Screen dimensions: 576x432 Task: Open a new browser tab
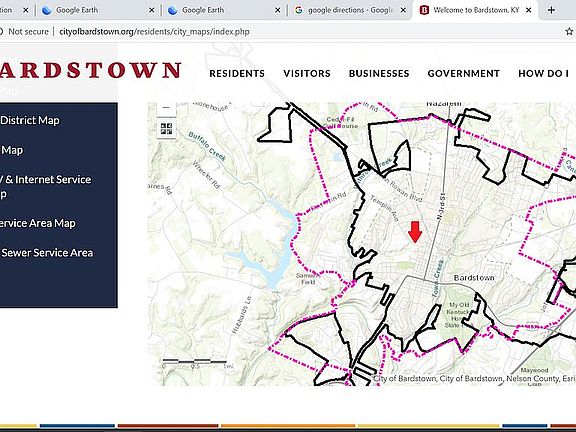point(551,11)
